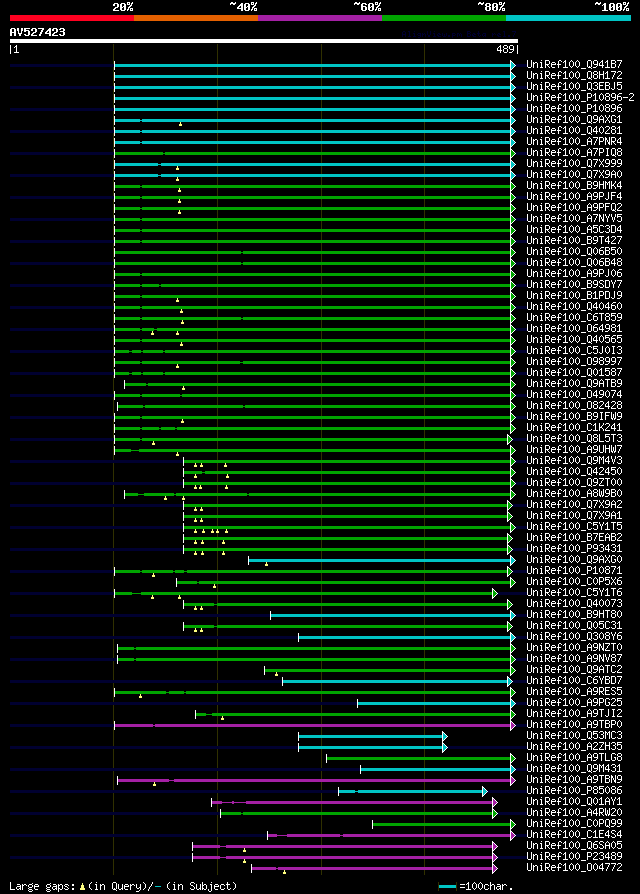Image resolution: width=640 pixels, height=894 pixels.
Task: Select hit label UniRef100_A2ZH35
Action: (x=574, y=747)
